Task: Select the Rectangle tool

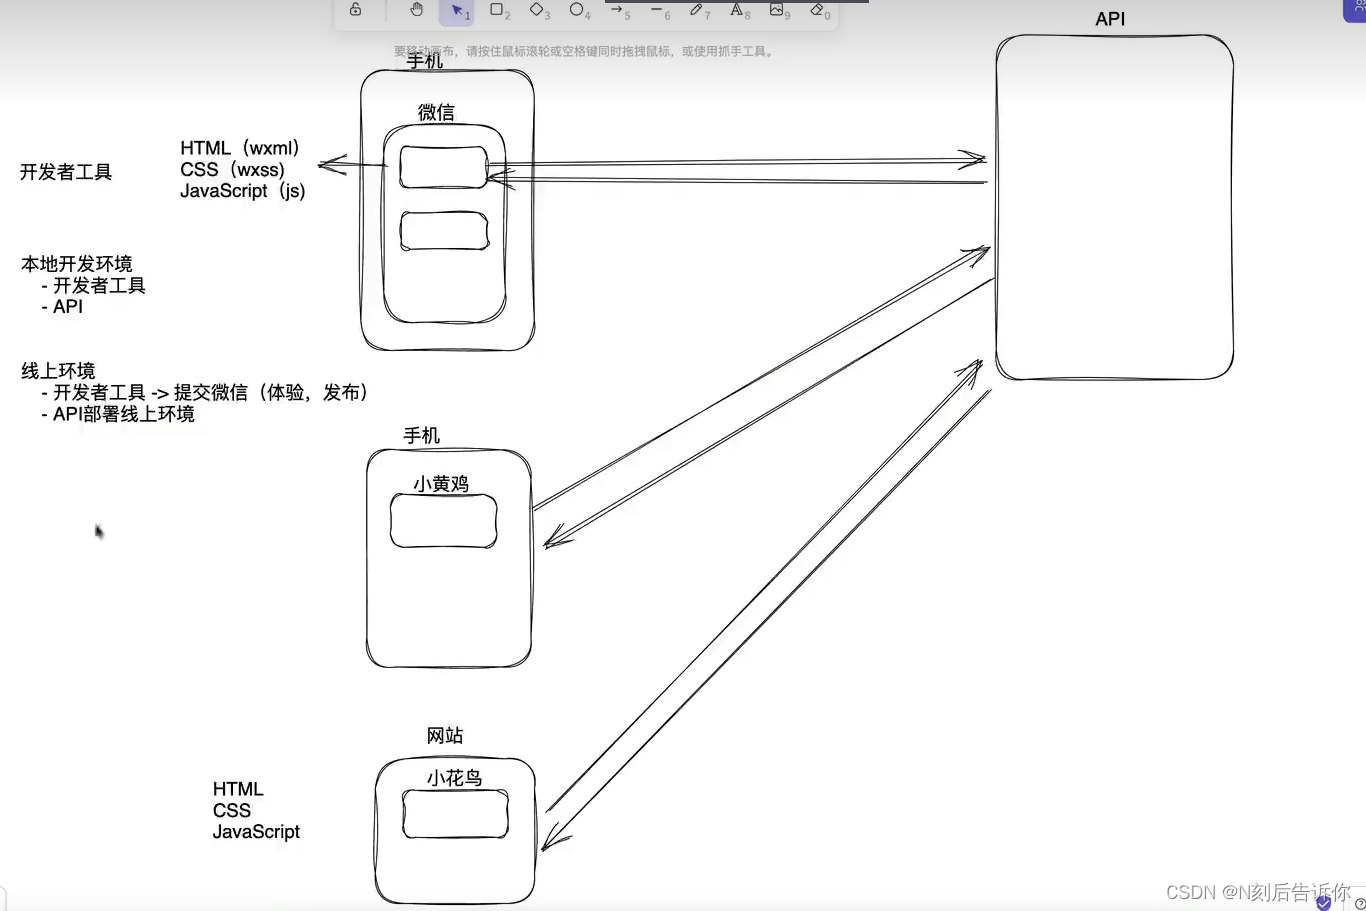Action: point(496,10)
